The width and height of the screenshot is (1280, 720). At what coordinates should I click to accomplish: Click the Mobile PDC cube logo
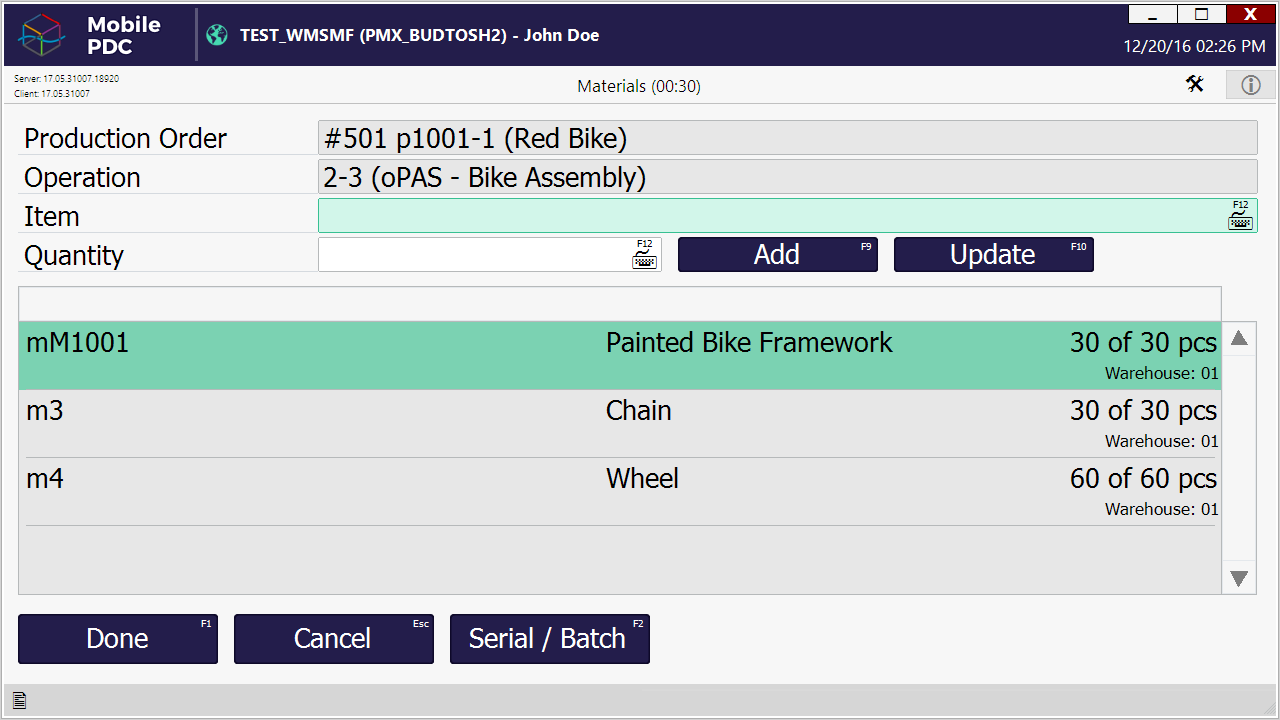pyautogui.click(x=42, y=35)
